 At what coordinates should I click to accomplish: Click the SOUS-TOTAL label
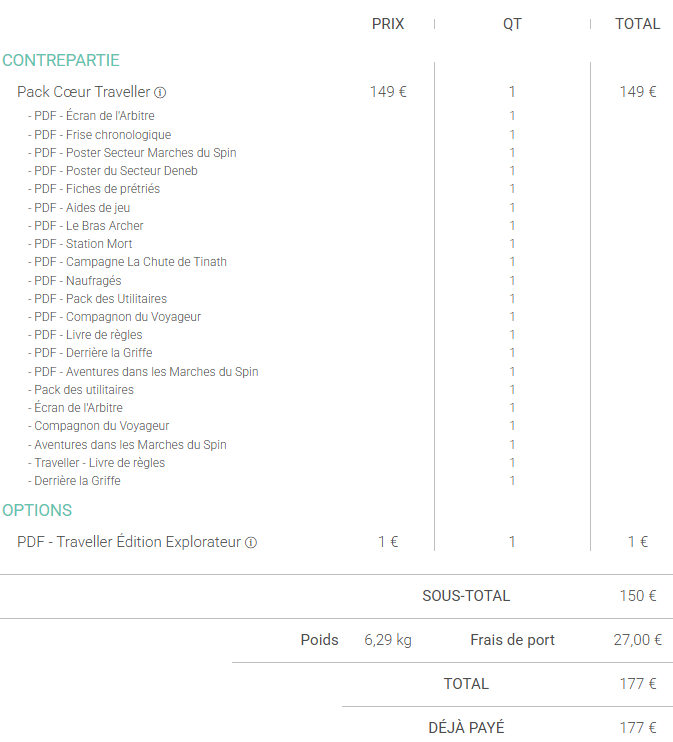(x=466, y=596)
